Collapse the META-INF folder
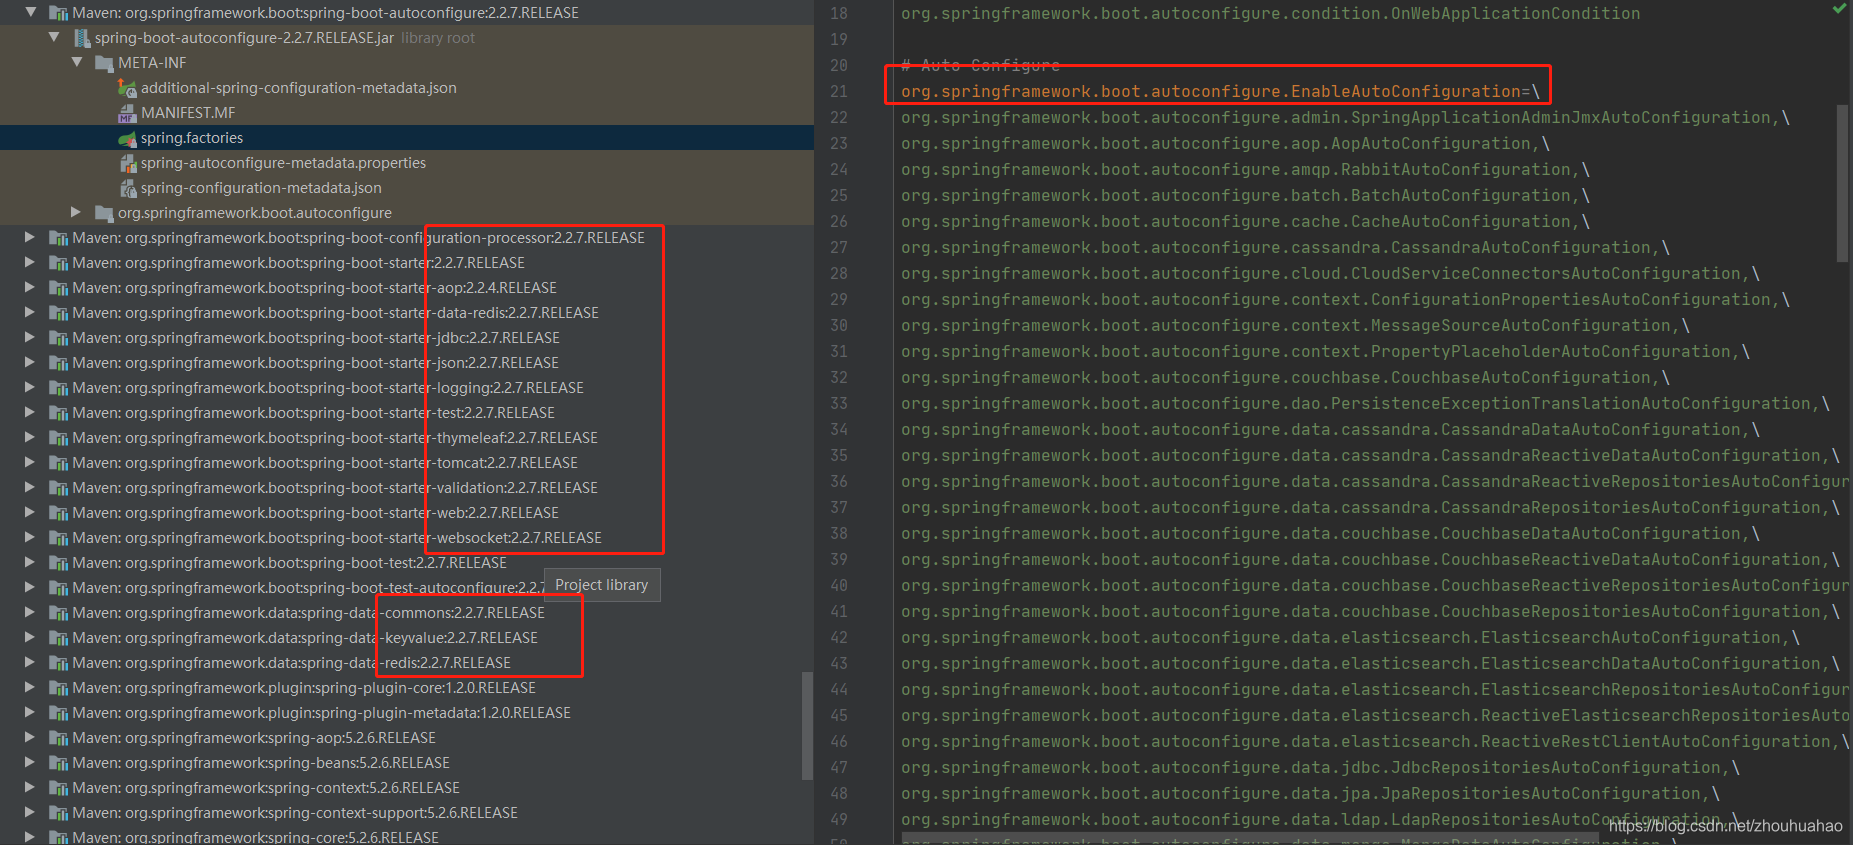 pyautogui.click(x=77, y=63)
